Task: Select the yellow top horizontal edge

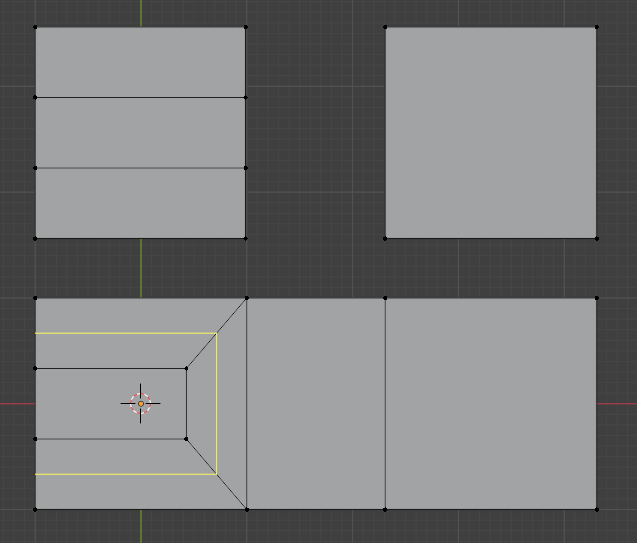Action: [125, 334]
